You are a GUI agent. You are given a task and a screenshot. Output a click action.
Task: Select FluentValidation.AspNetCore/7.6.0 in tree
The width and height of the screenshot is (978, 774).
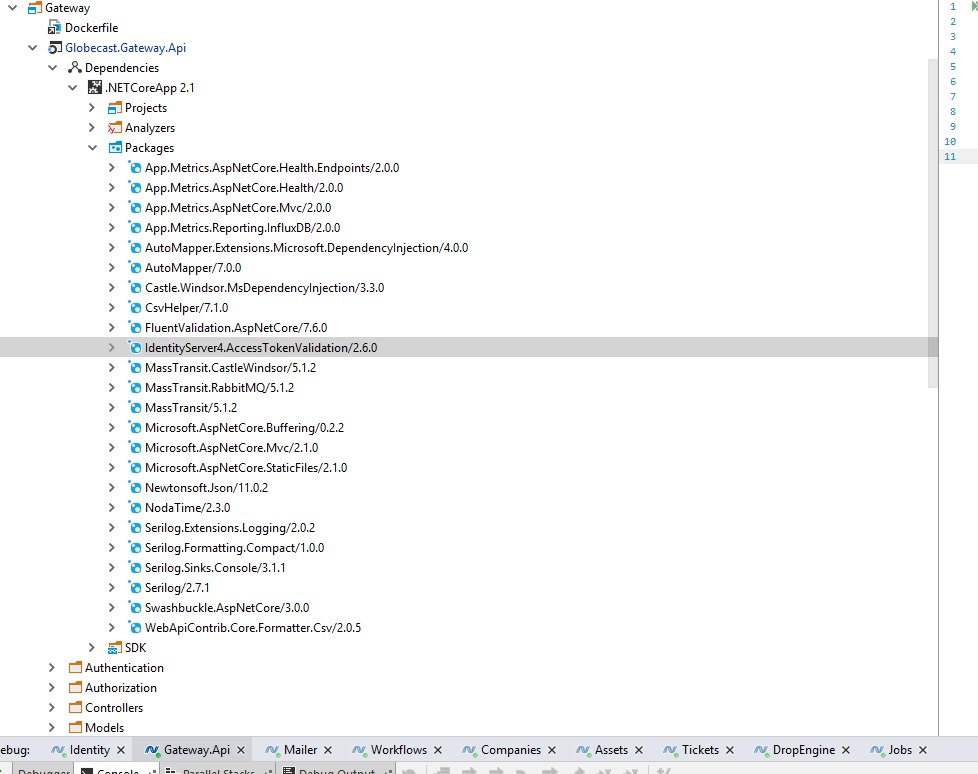pos(236,327)
